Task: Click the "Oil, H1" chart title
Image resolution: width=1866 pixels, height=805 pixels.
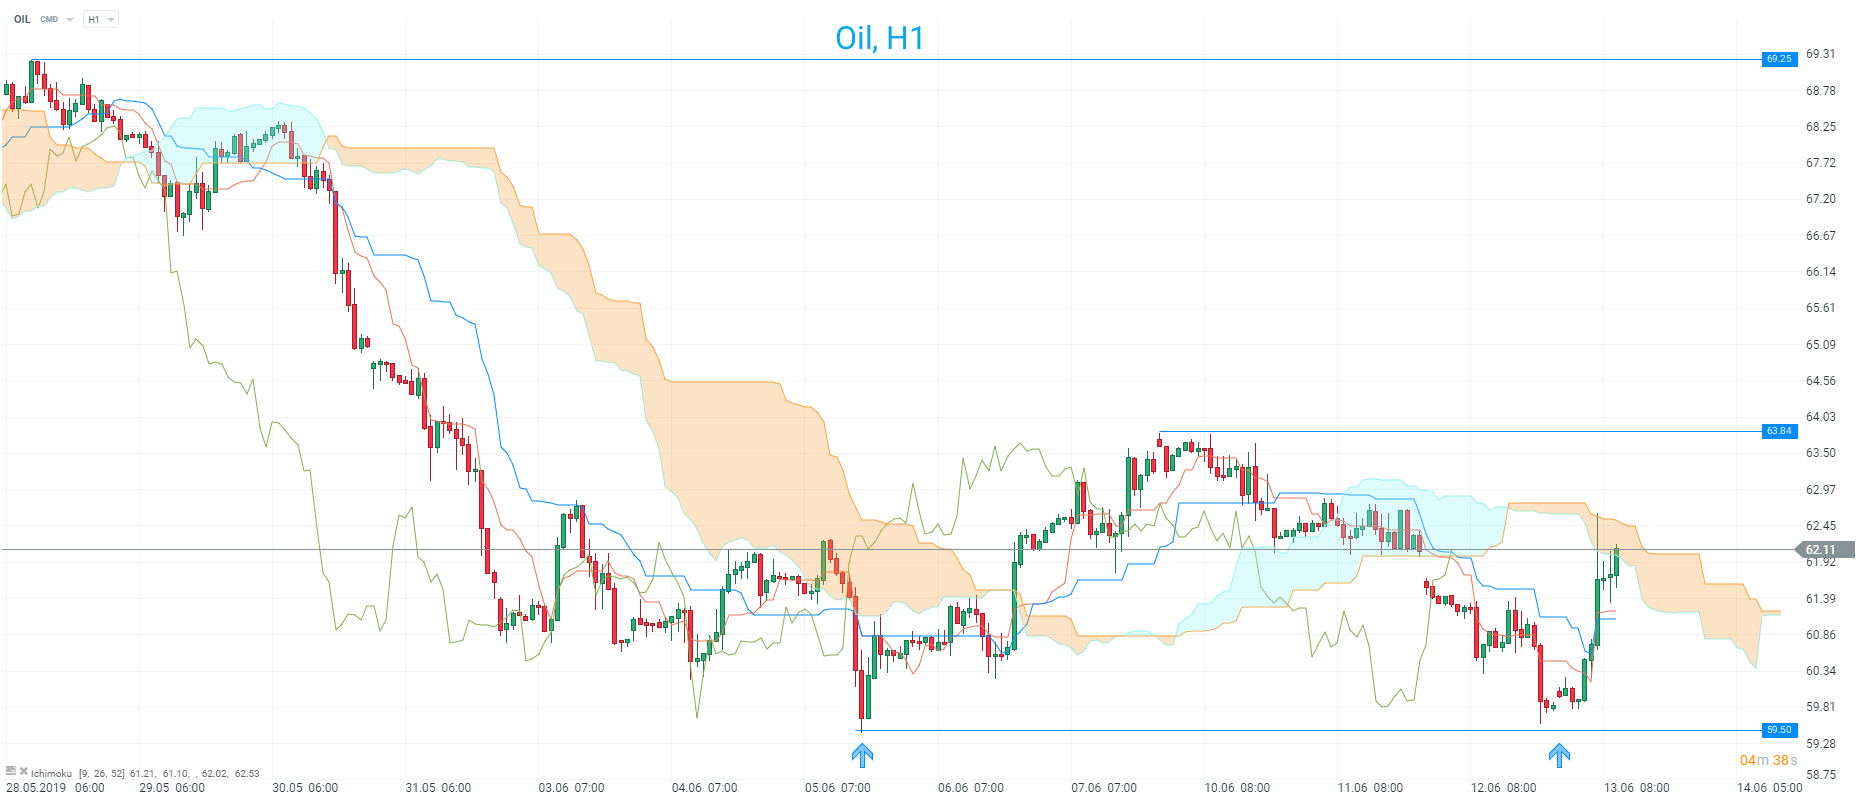Action: tap(879, 38)
